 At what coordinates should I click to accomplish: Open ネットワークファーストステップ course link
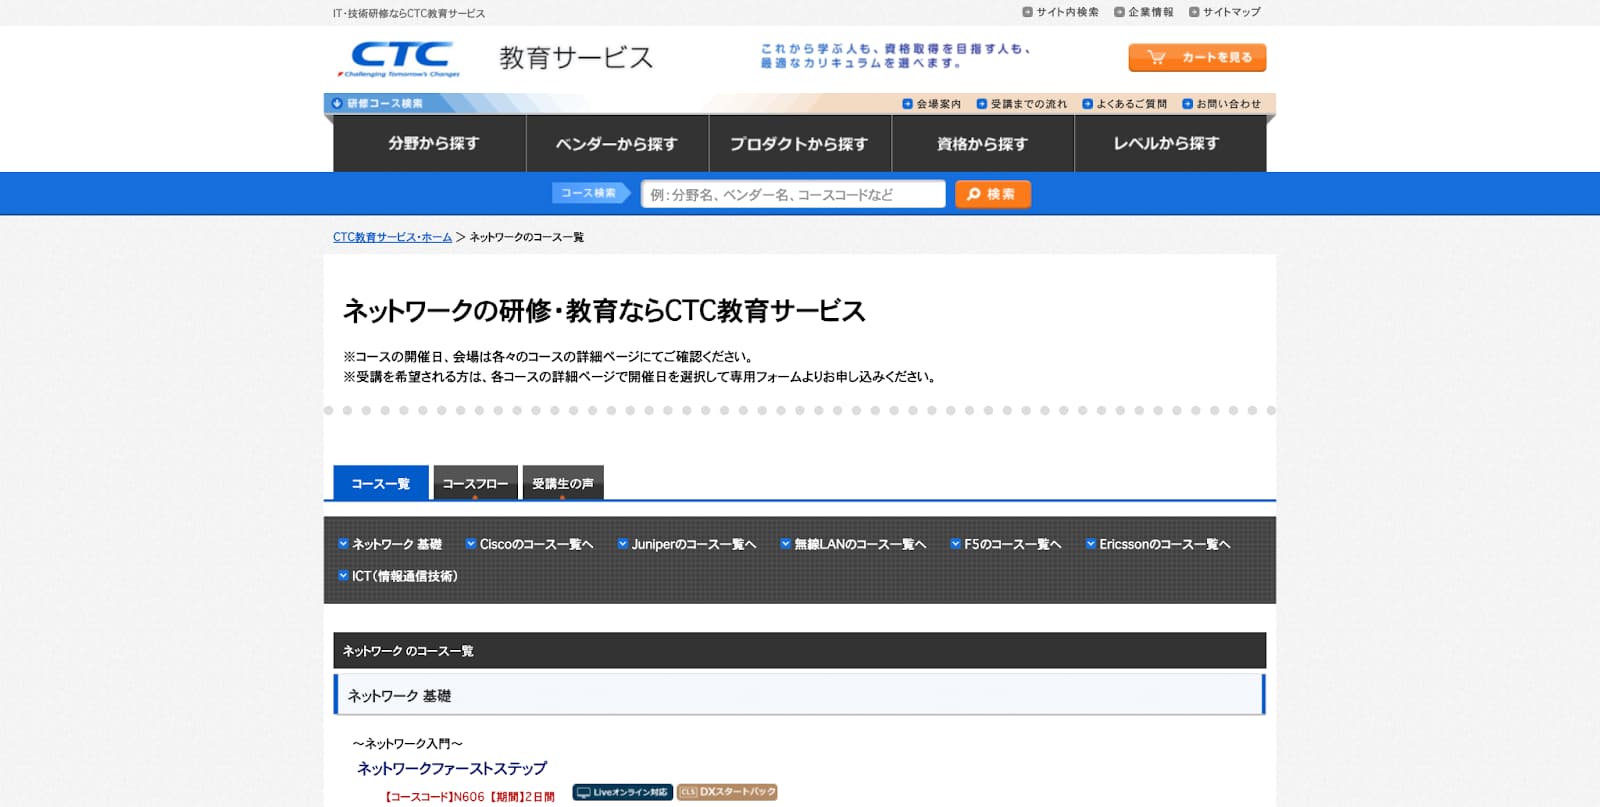coord(452,768)
